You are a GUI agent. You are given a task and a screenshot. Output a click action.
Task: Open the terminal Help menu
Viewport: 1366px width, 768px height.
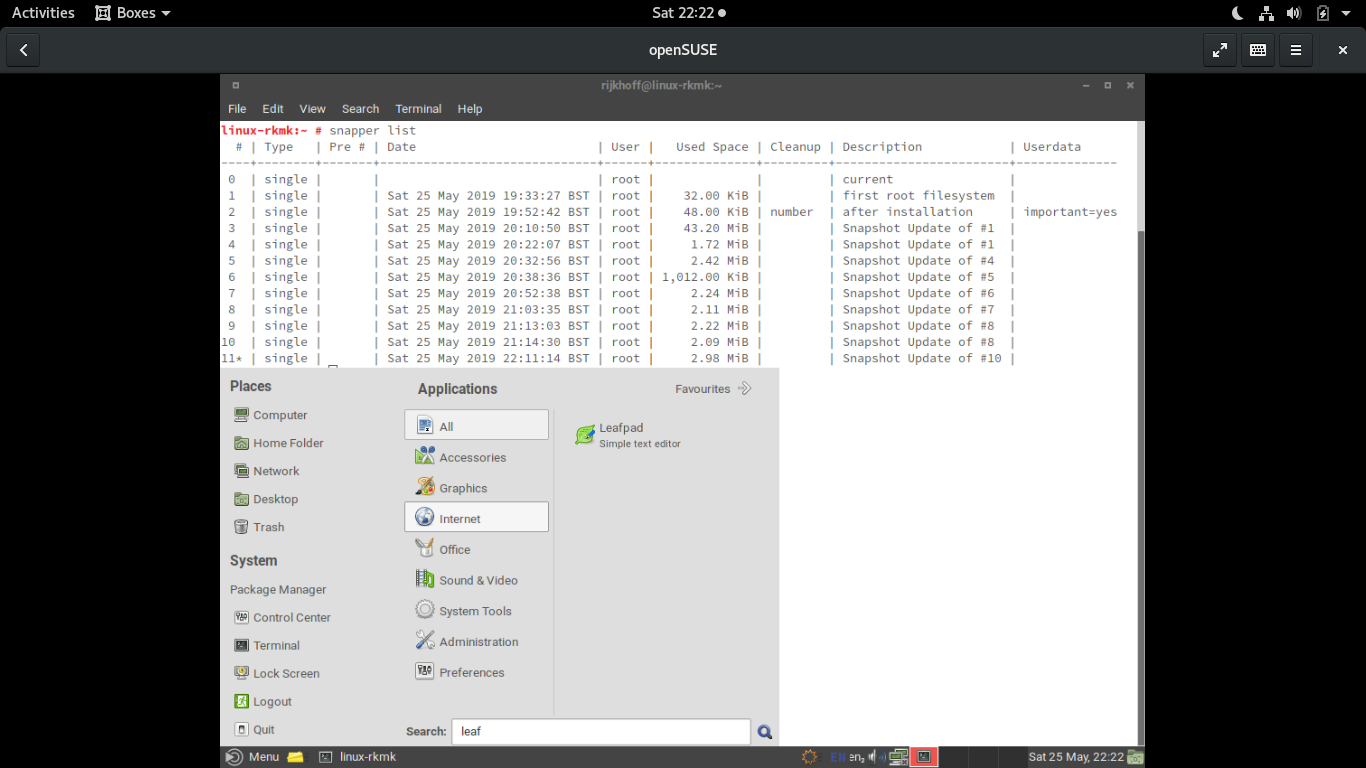pos(470,109)
